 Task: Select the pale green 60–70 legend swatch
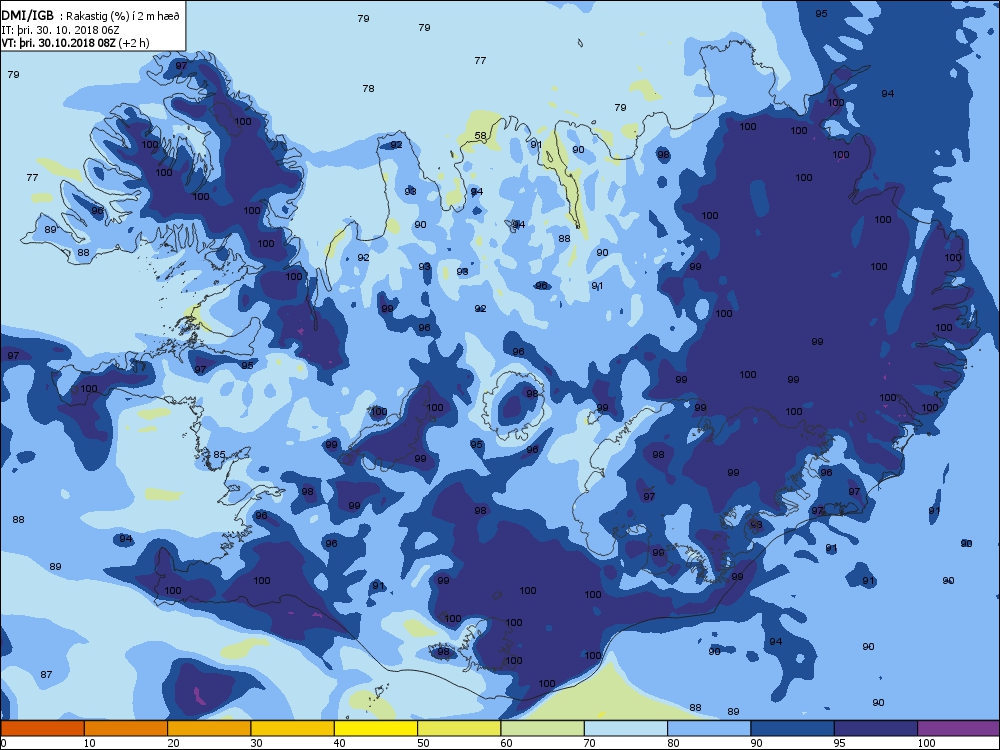(x=543, y=728)
